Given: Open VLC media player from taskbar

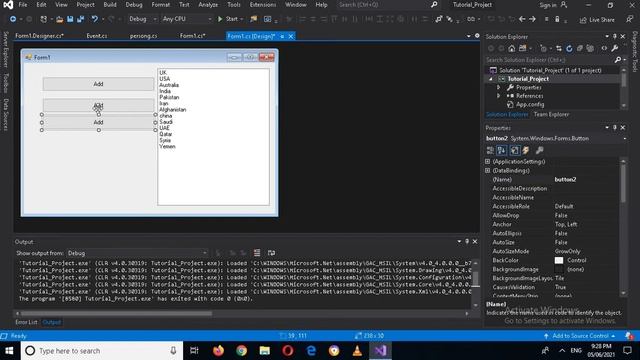Looking at the screenshot, I should tap(357, 351).
